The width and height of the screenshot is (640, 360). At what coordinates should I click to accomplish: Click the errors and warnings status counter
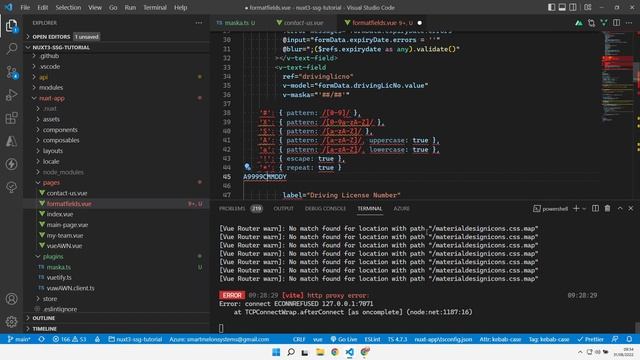point(69,339)
